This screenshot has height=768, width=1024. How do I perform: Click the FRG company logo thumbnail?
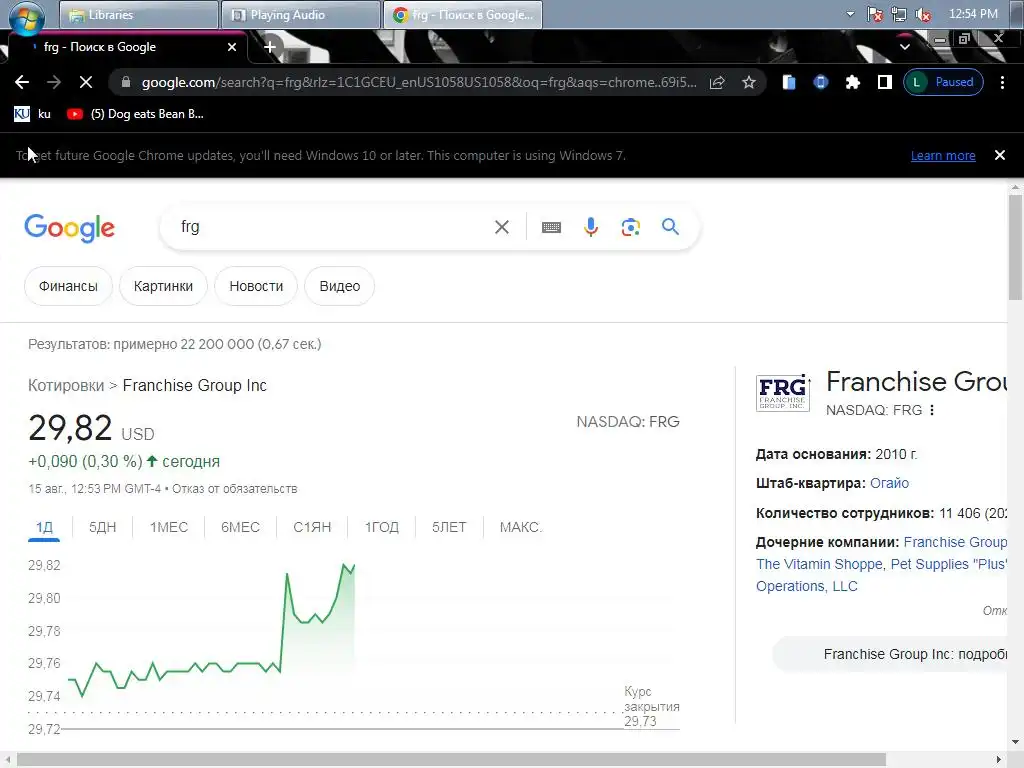[782, 392]
